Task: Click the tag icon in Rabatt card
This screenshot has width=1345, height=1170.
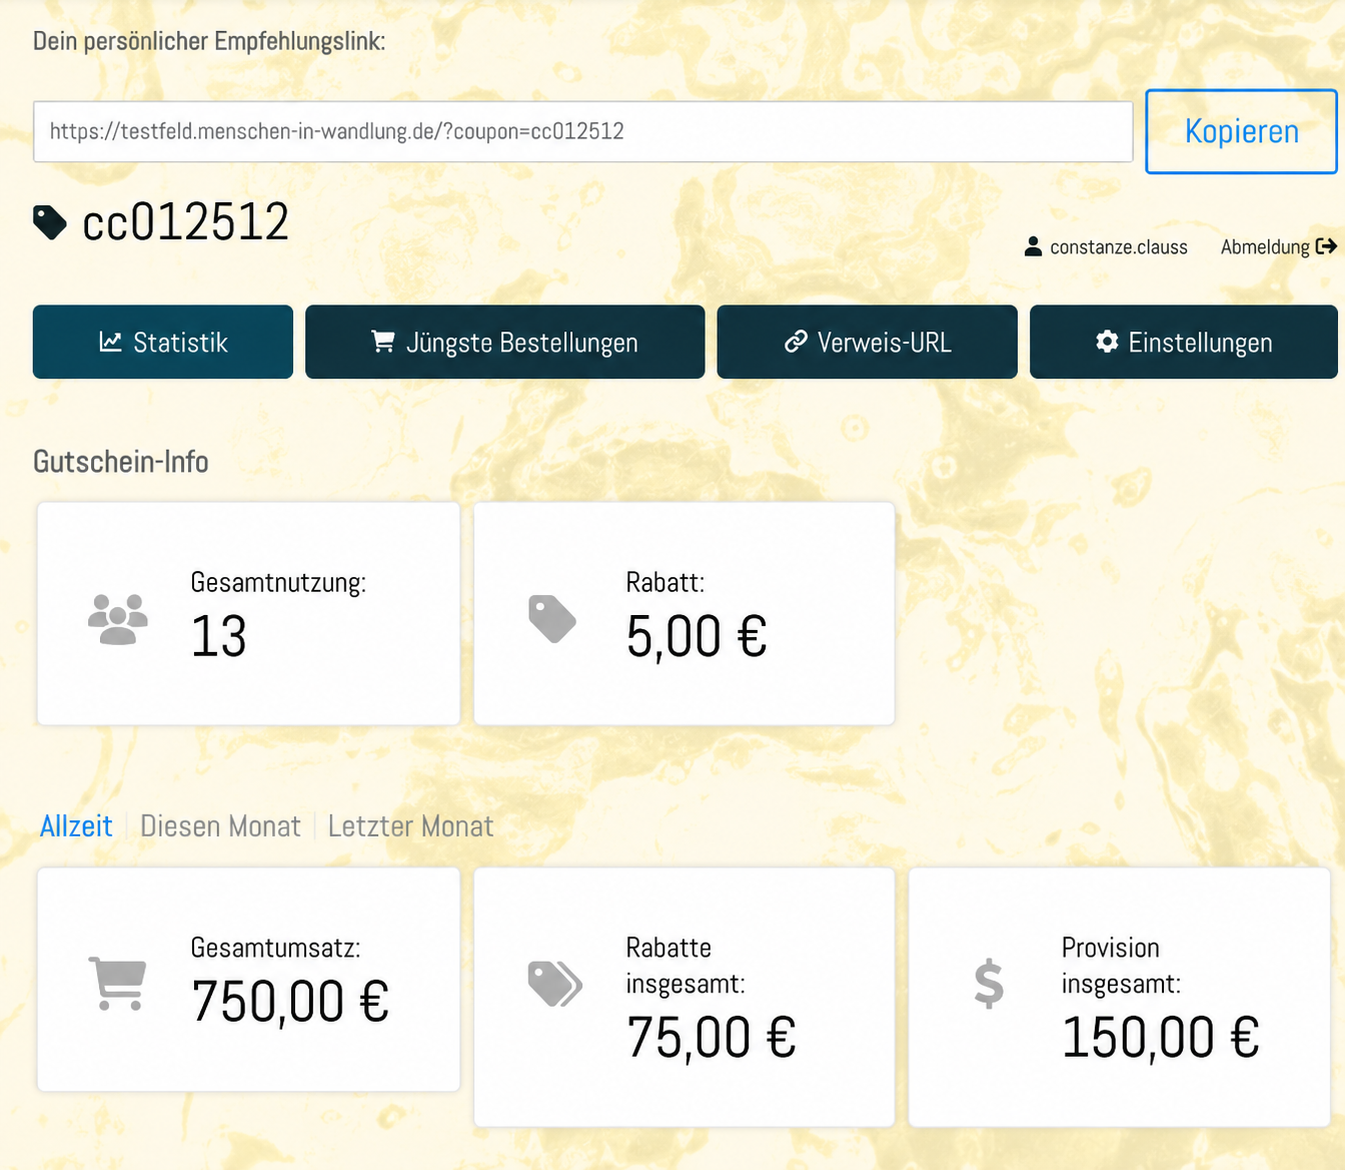Action: [552, 619]
